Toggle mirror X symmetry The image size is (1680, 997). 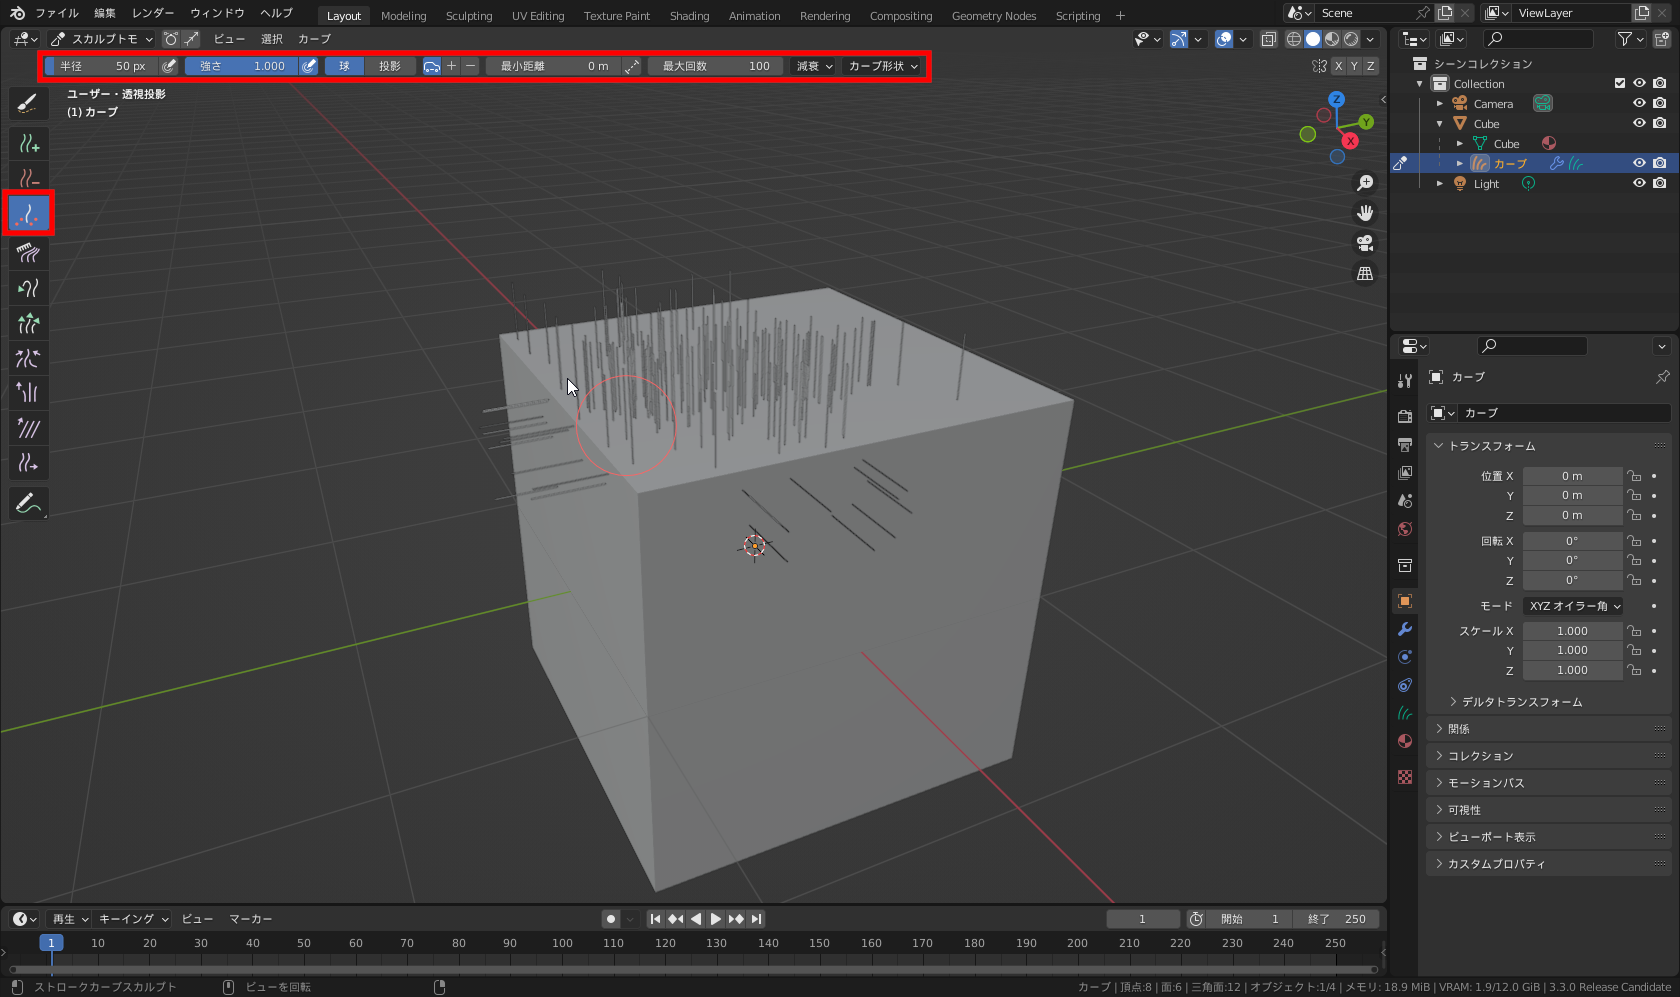point(1339,66)
